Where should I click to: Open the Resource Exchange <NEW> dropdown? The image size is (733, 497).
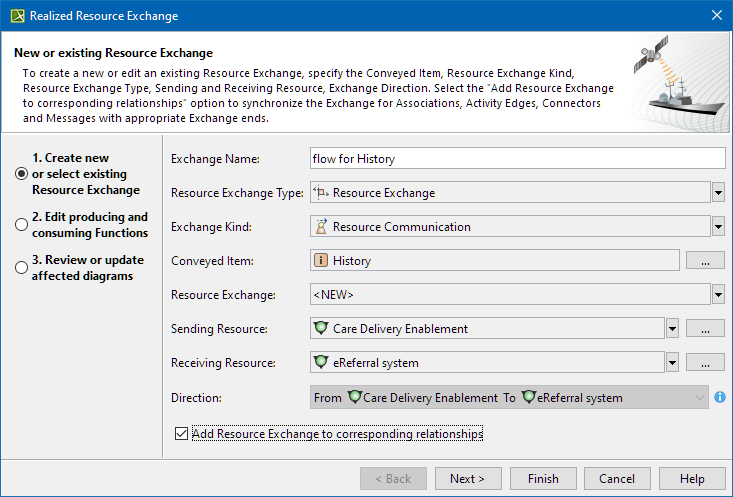pos(718,295)
